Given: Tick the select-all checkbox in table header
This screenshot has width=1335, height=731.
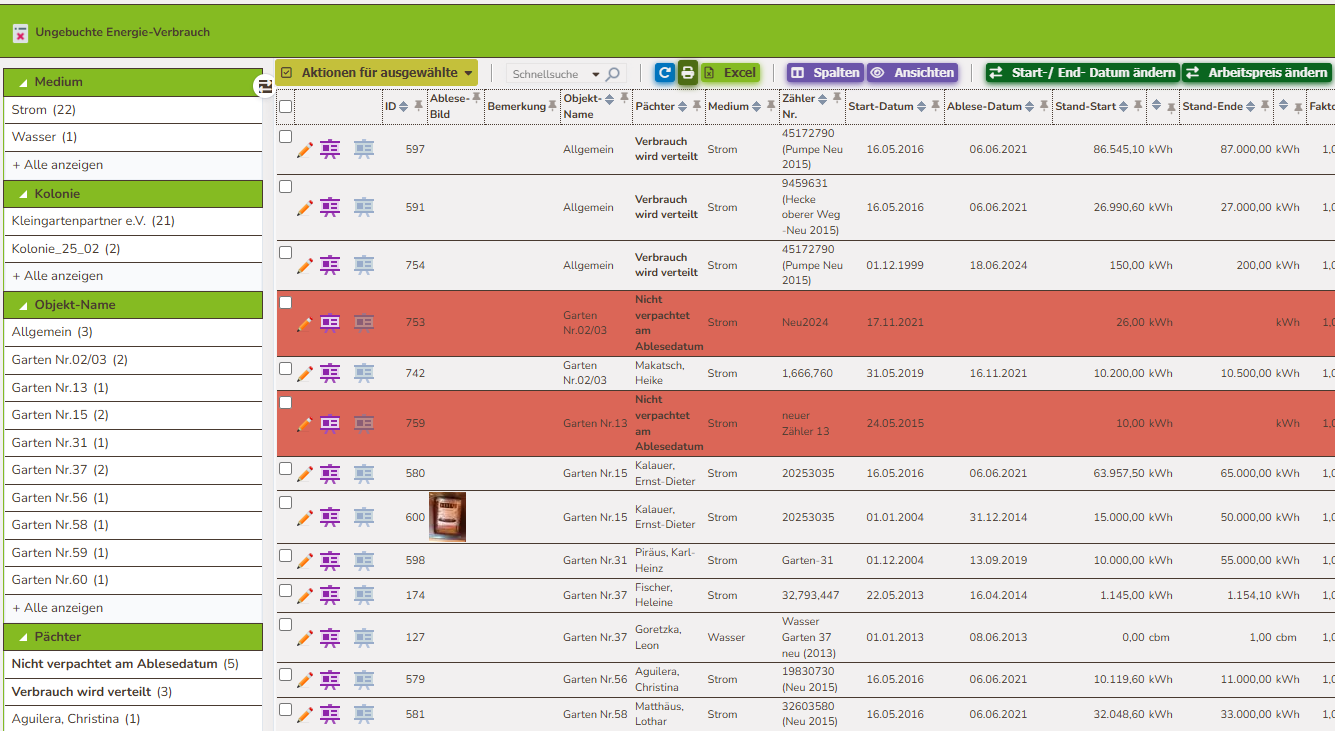Looking at the screenshot, I should pos(286,106).
